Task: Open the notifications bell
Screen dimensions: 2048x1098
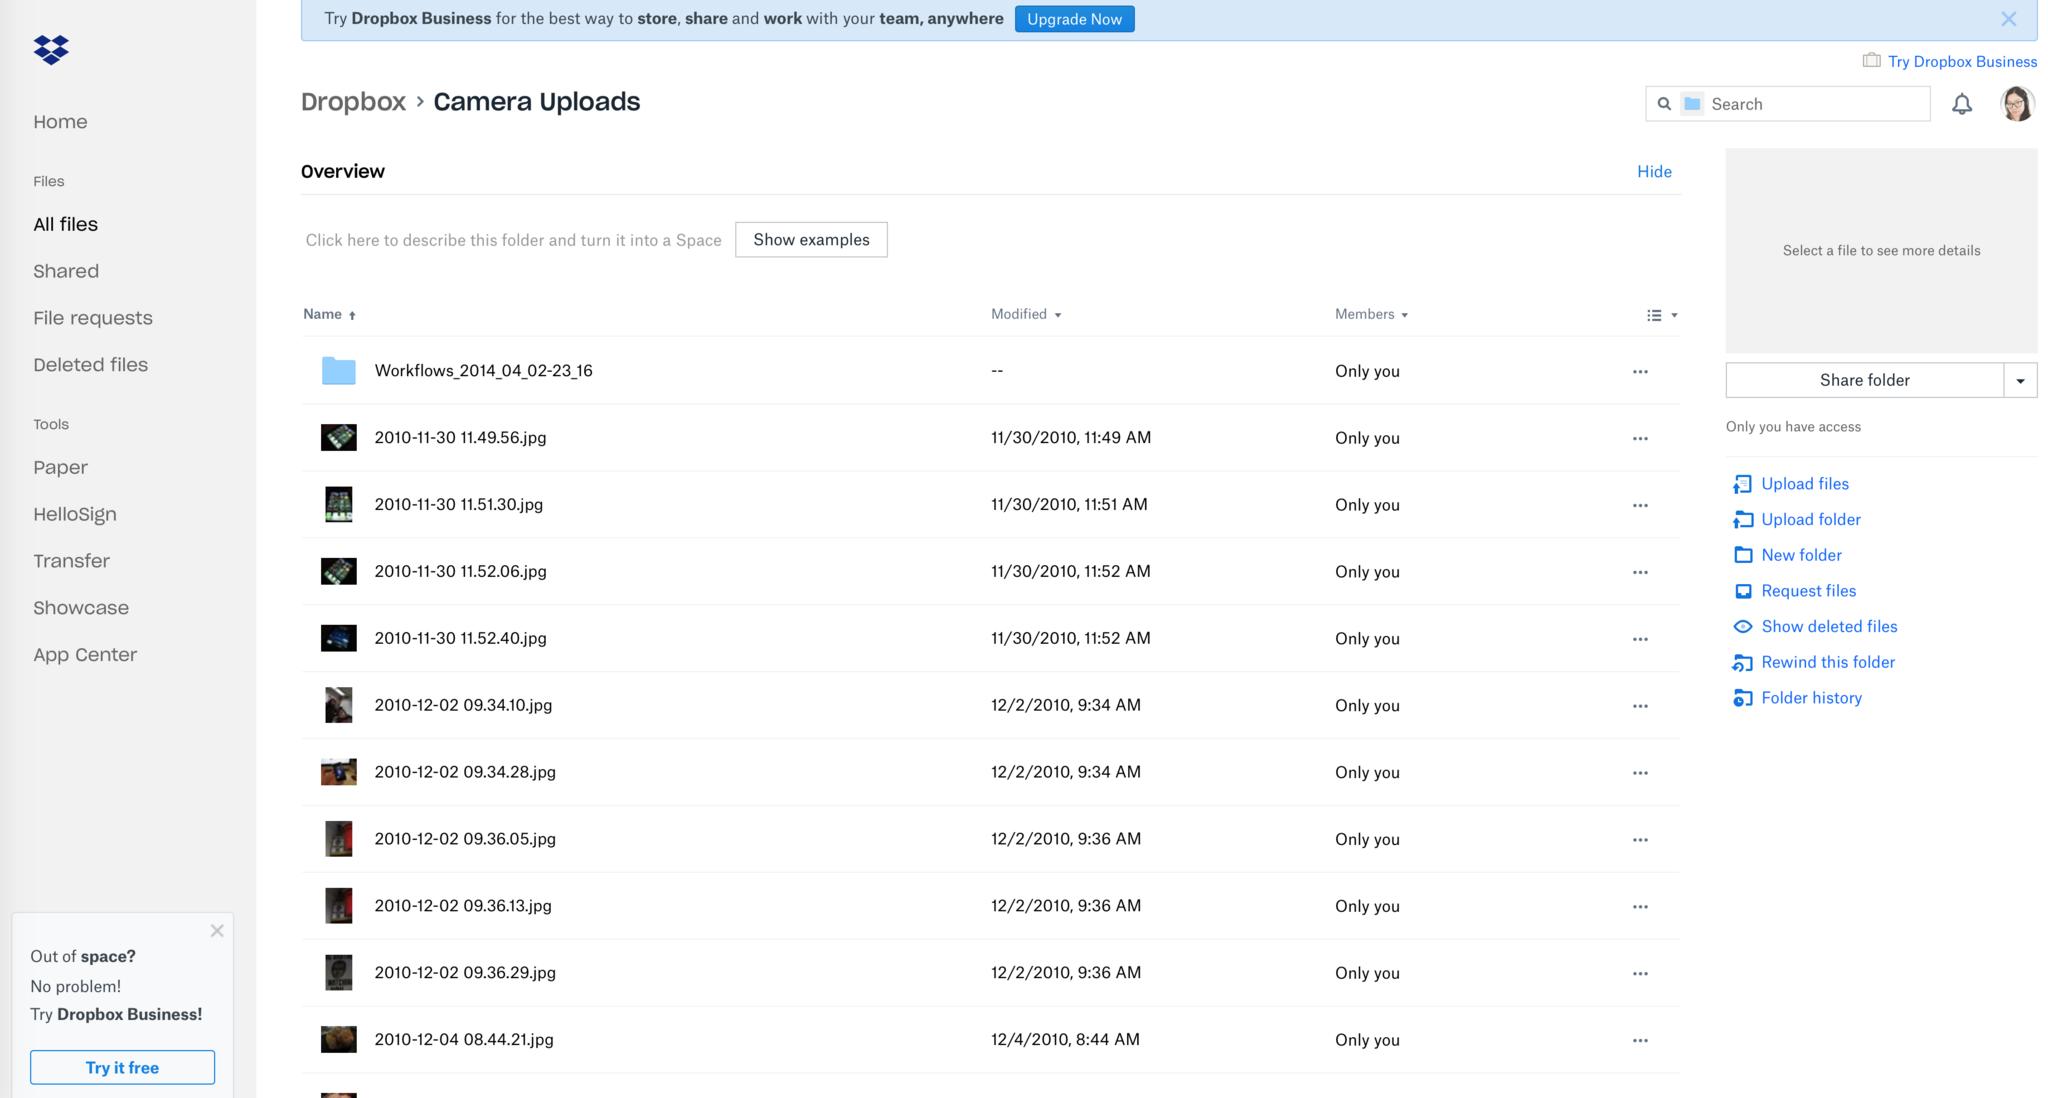Action: [x=1962, y=104]
